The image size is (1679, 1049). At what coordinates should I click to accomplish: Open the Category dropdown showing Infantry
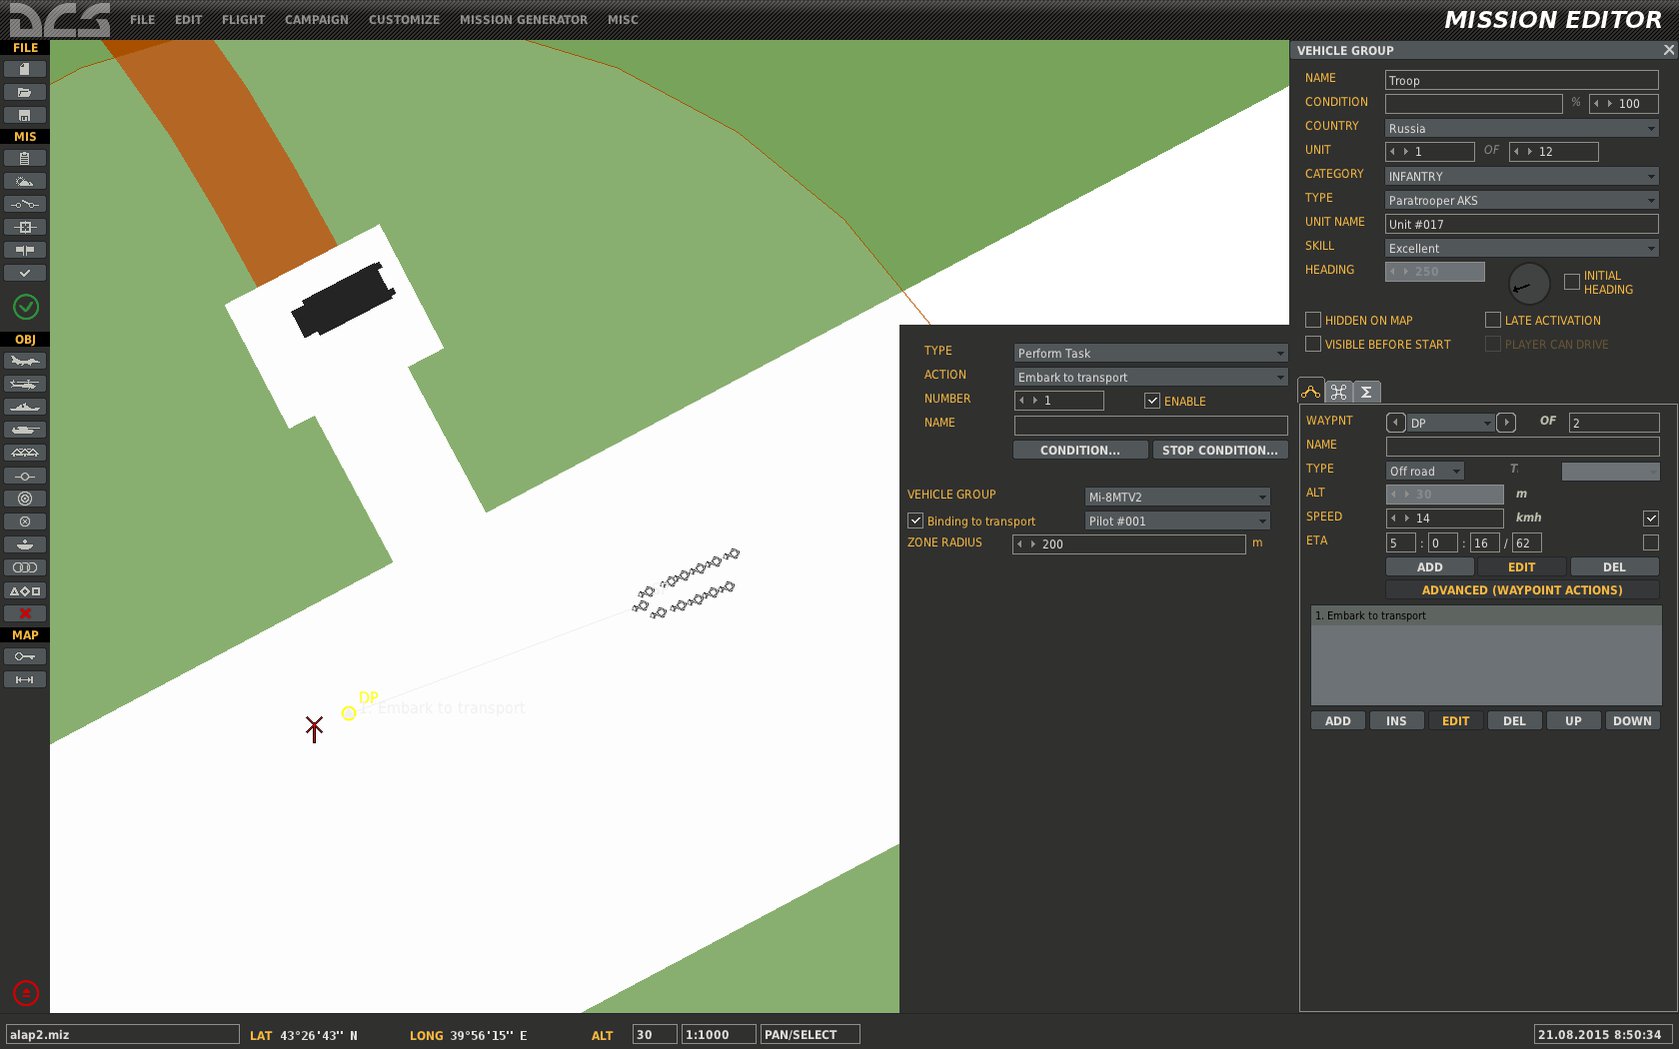pyautogui.click(x=1521, y=176)
